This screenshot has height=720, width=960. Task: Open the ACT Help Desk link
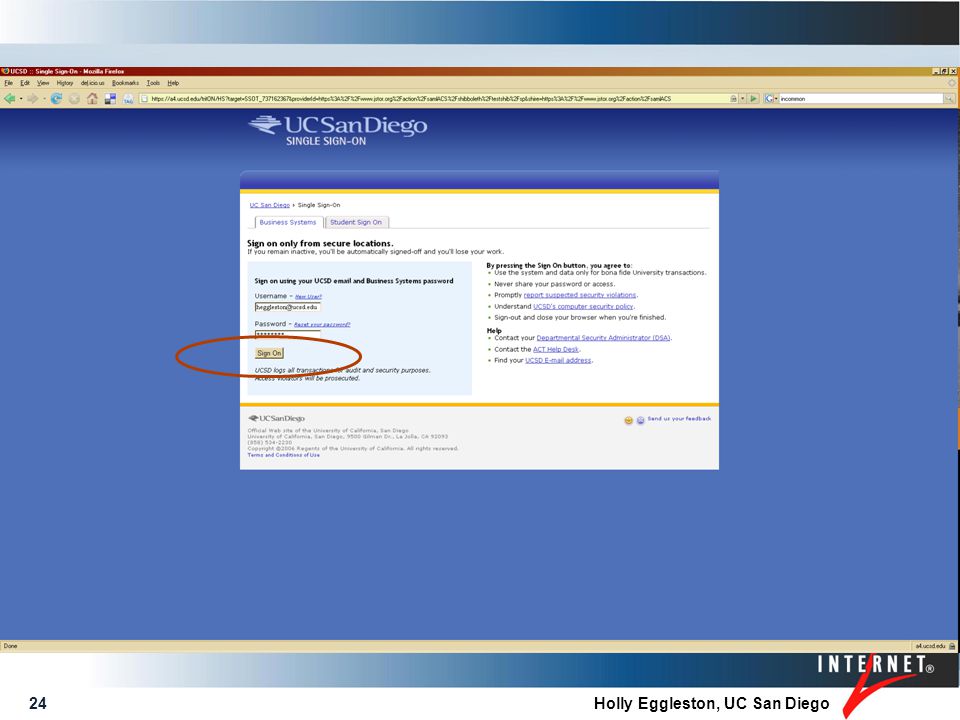tap(556, 349)
